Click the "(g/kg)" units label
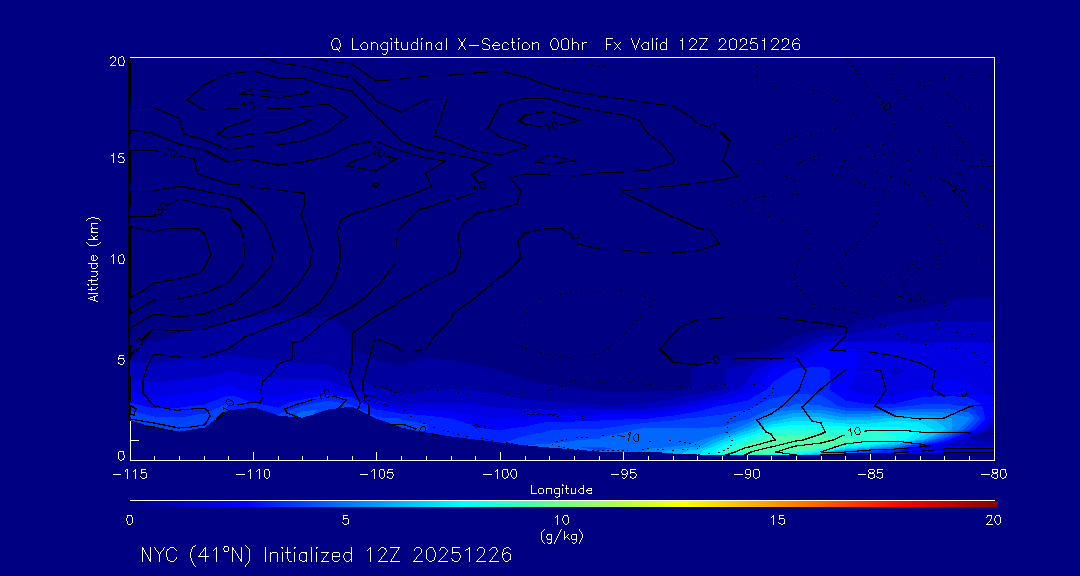Viewport: 1080px width, 576px height. coord(562,535)
